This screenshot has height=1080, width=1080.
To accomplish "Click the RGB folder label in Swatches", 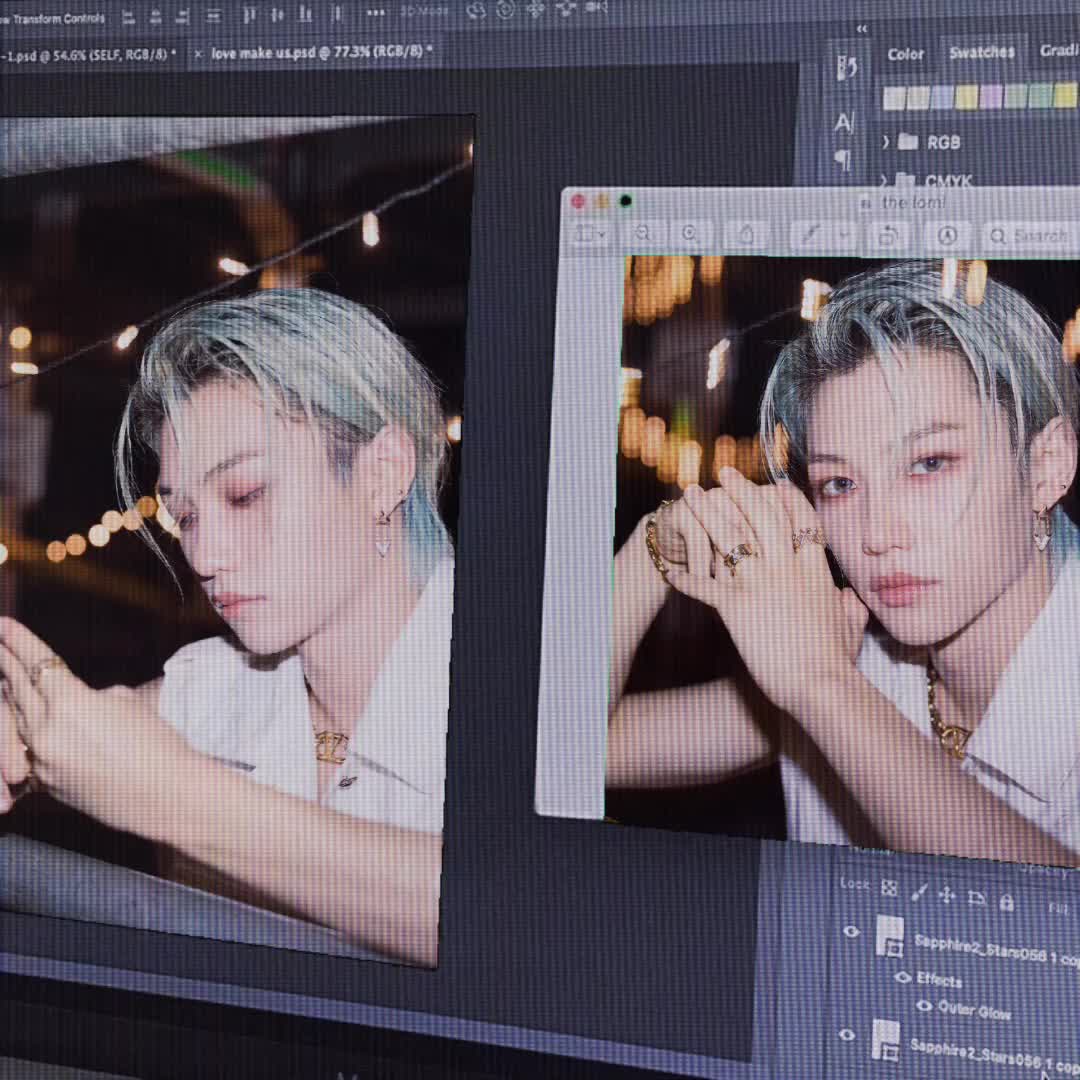I will click(x=943, y=143).
